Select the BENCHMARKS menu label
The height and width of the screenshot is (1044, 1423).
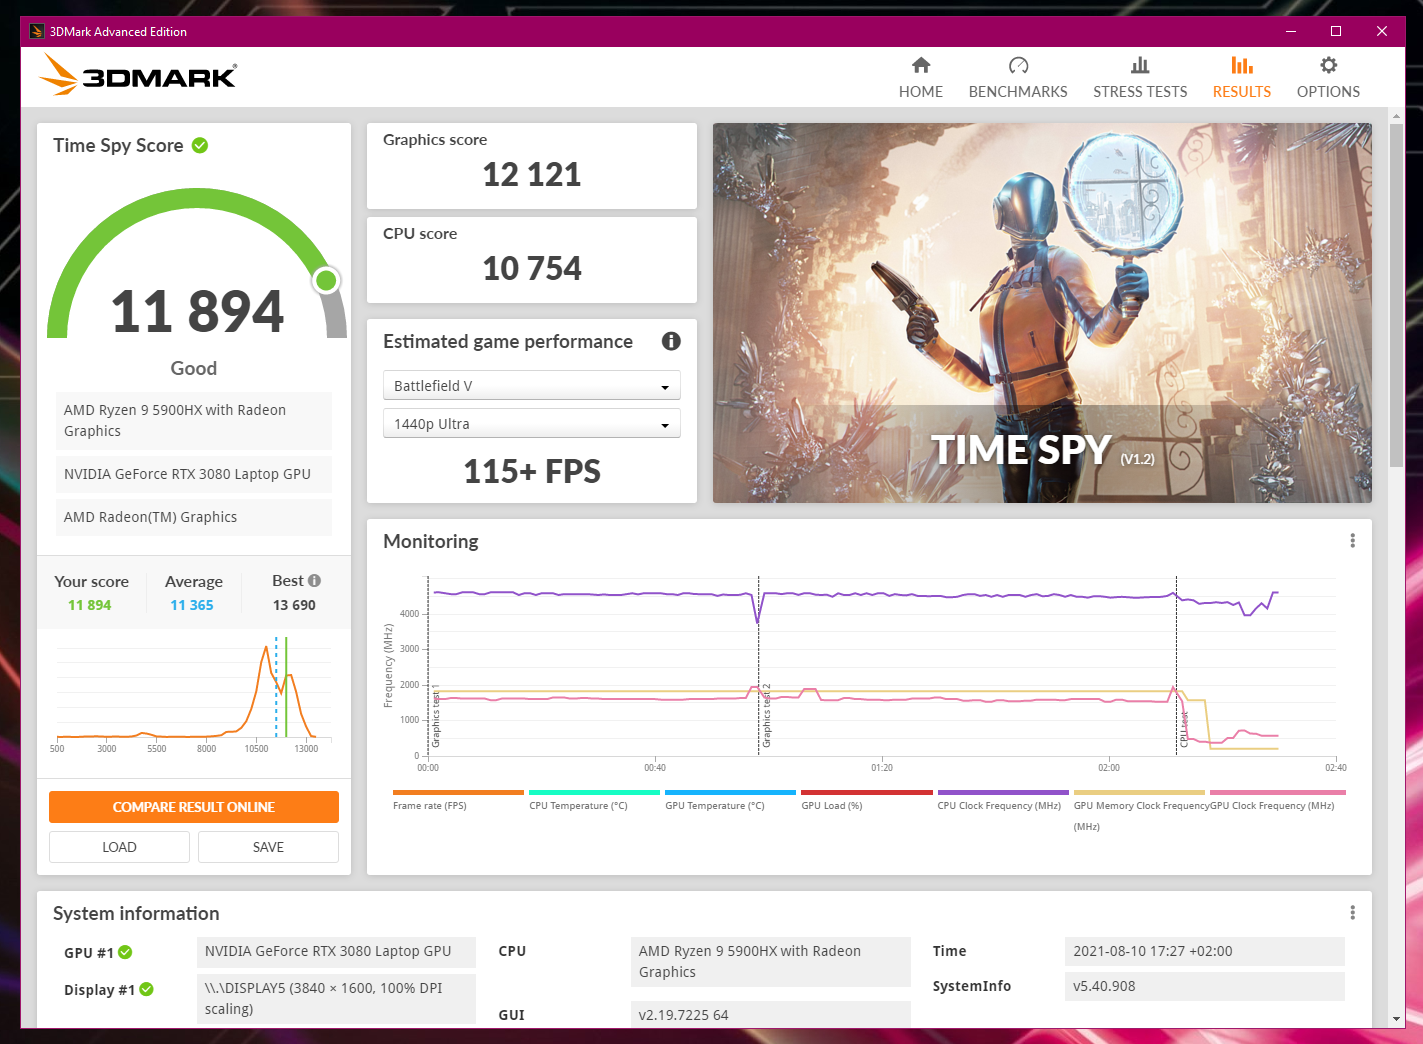(1018, 91)
